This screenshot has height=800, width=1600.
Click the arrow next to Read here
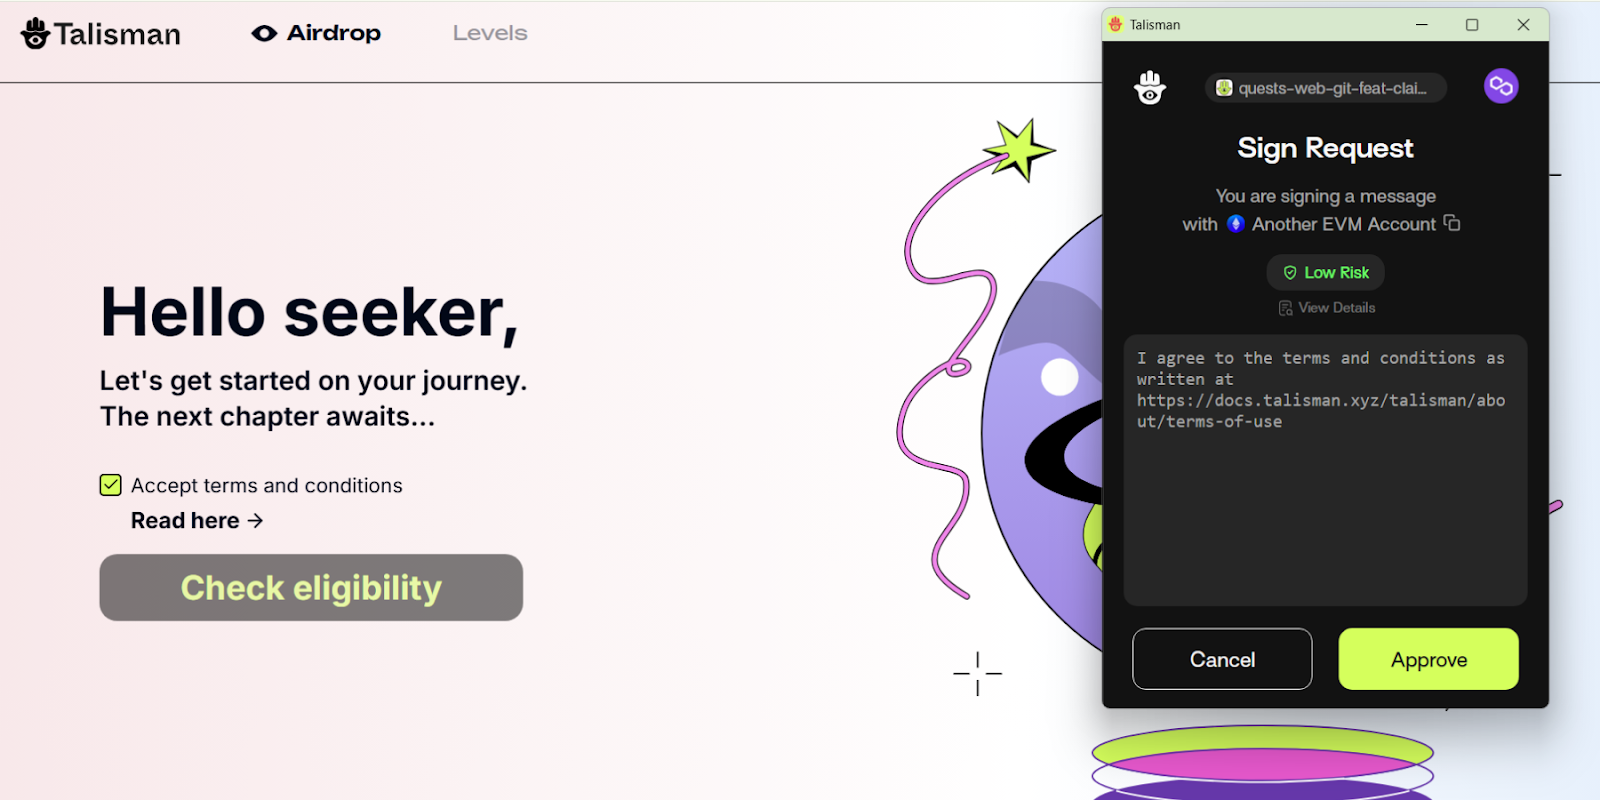pos(255,521)
